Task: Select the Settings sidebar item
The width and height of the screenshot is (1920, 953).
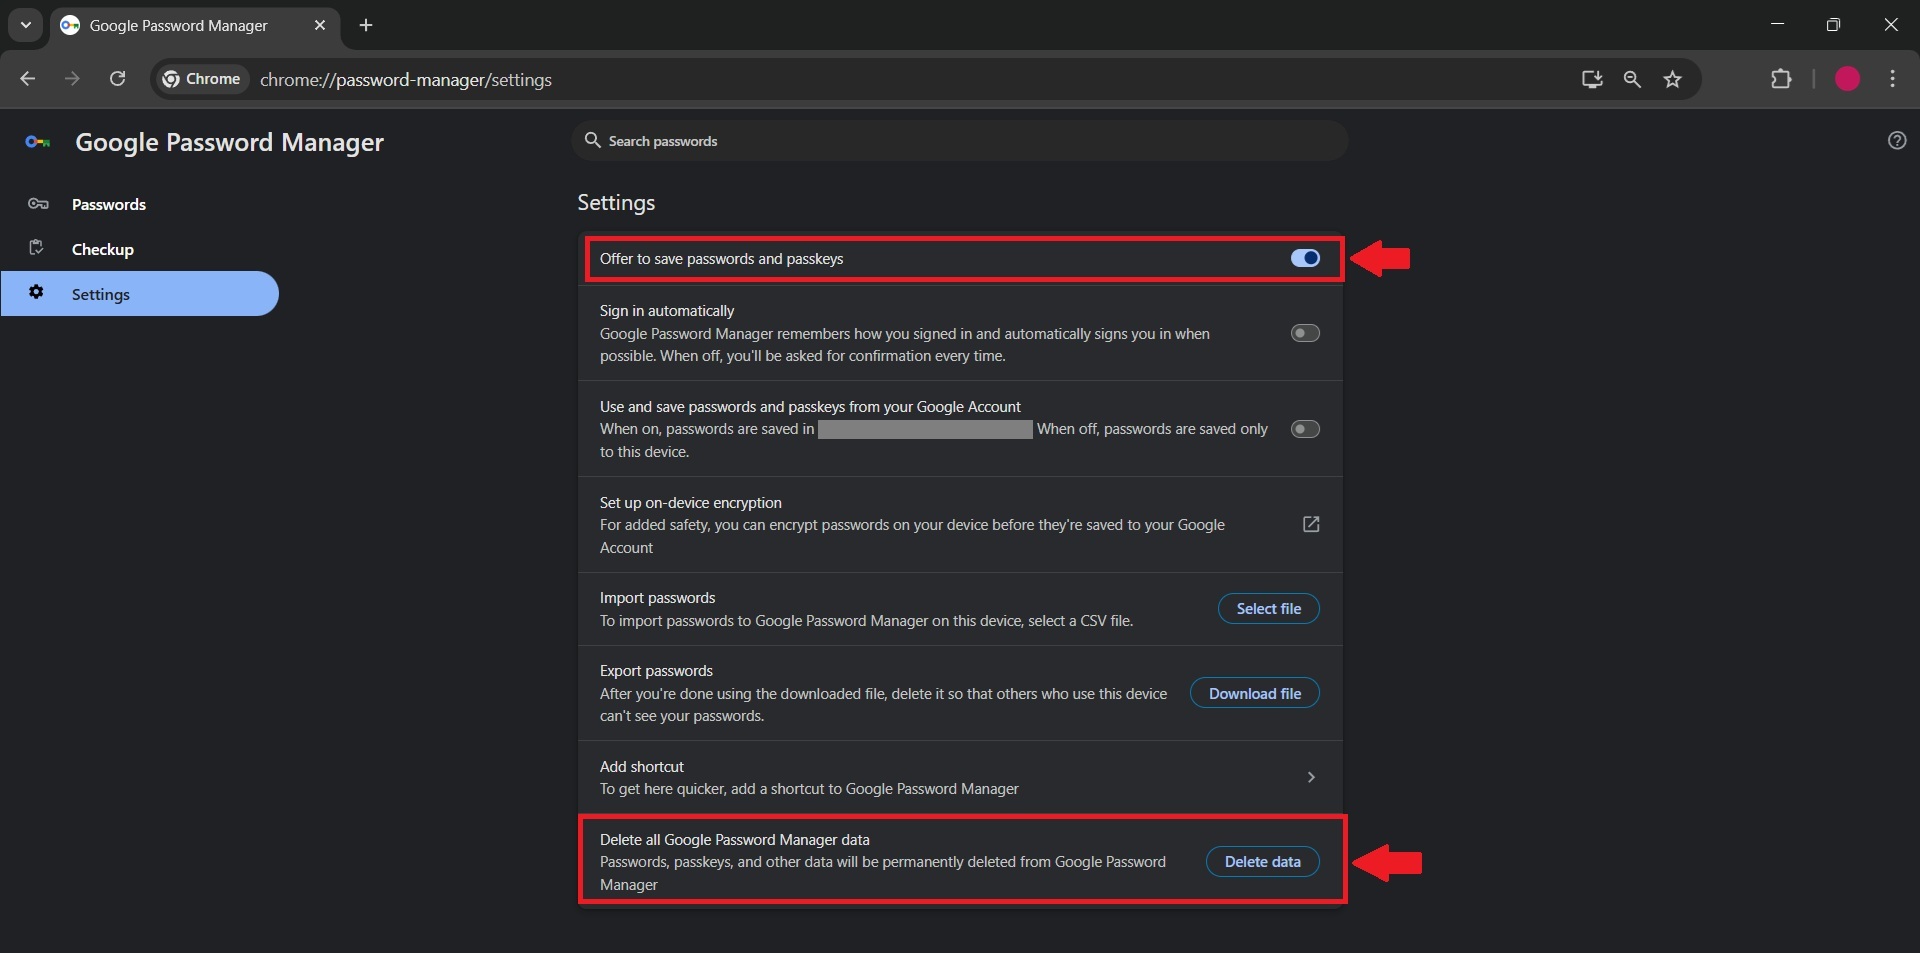Action: point(140,294)
